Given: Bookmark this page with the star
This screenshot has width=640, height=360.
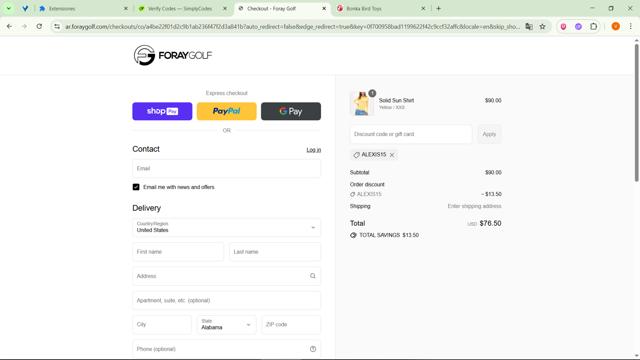Looking at the screenshot, I should [x=542, y=27].
